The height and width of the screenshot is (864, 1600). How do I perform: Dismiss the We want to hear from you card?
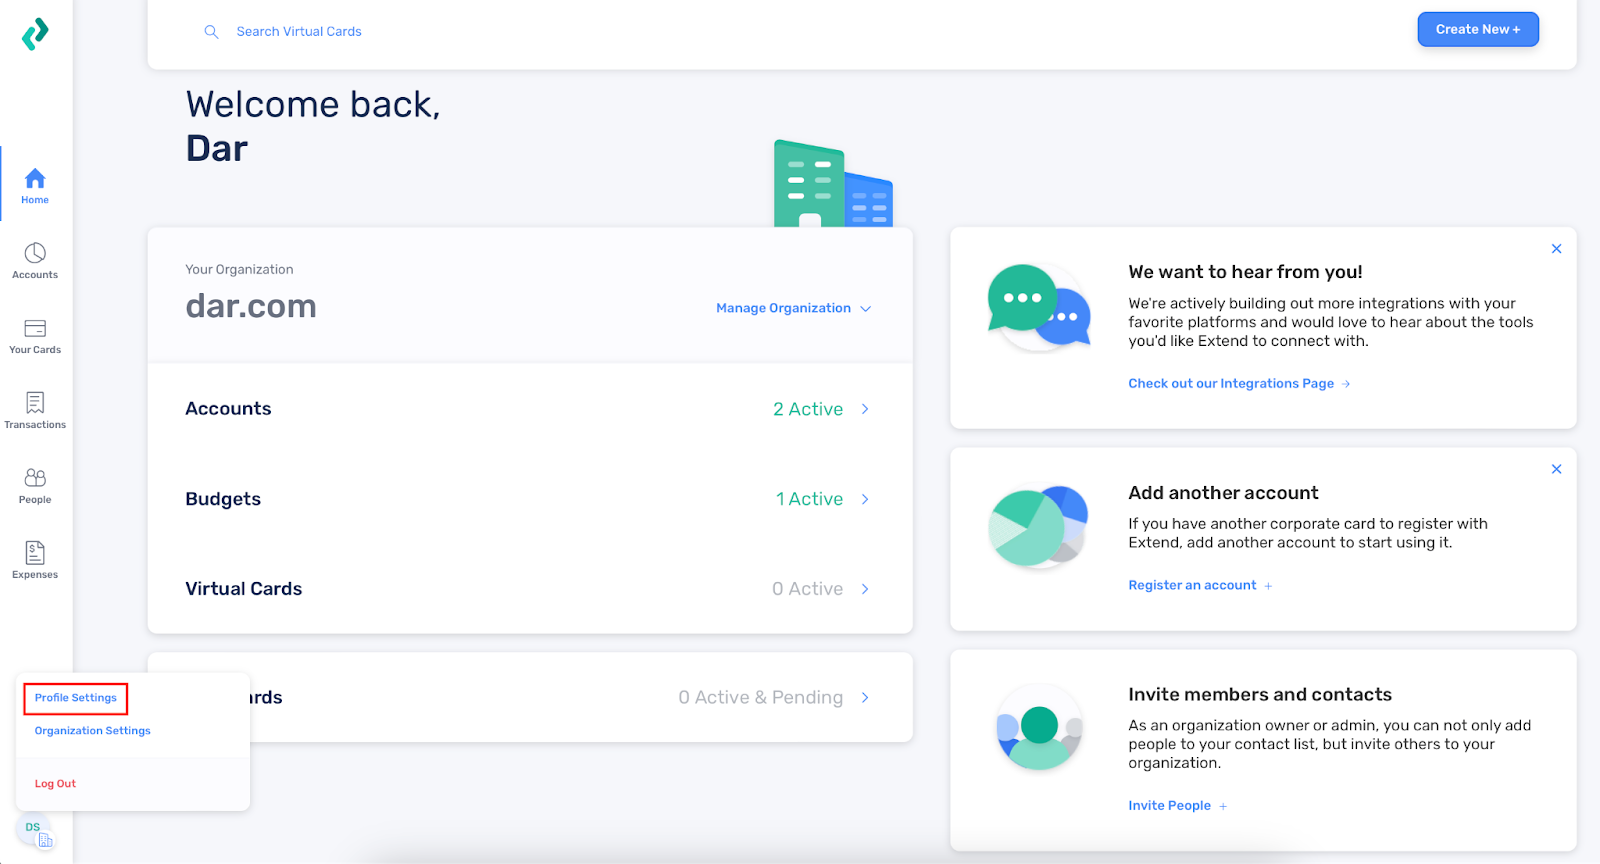1556,249
